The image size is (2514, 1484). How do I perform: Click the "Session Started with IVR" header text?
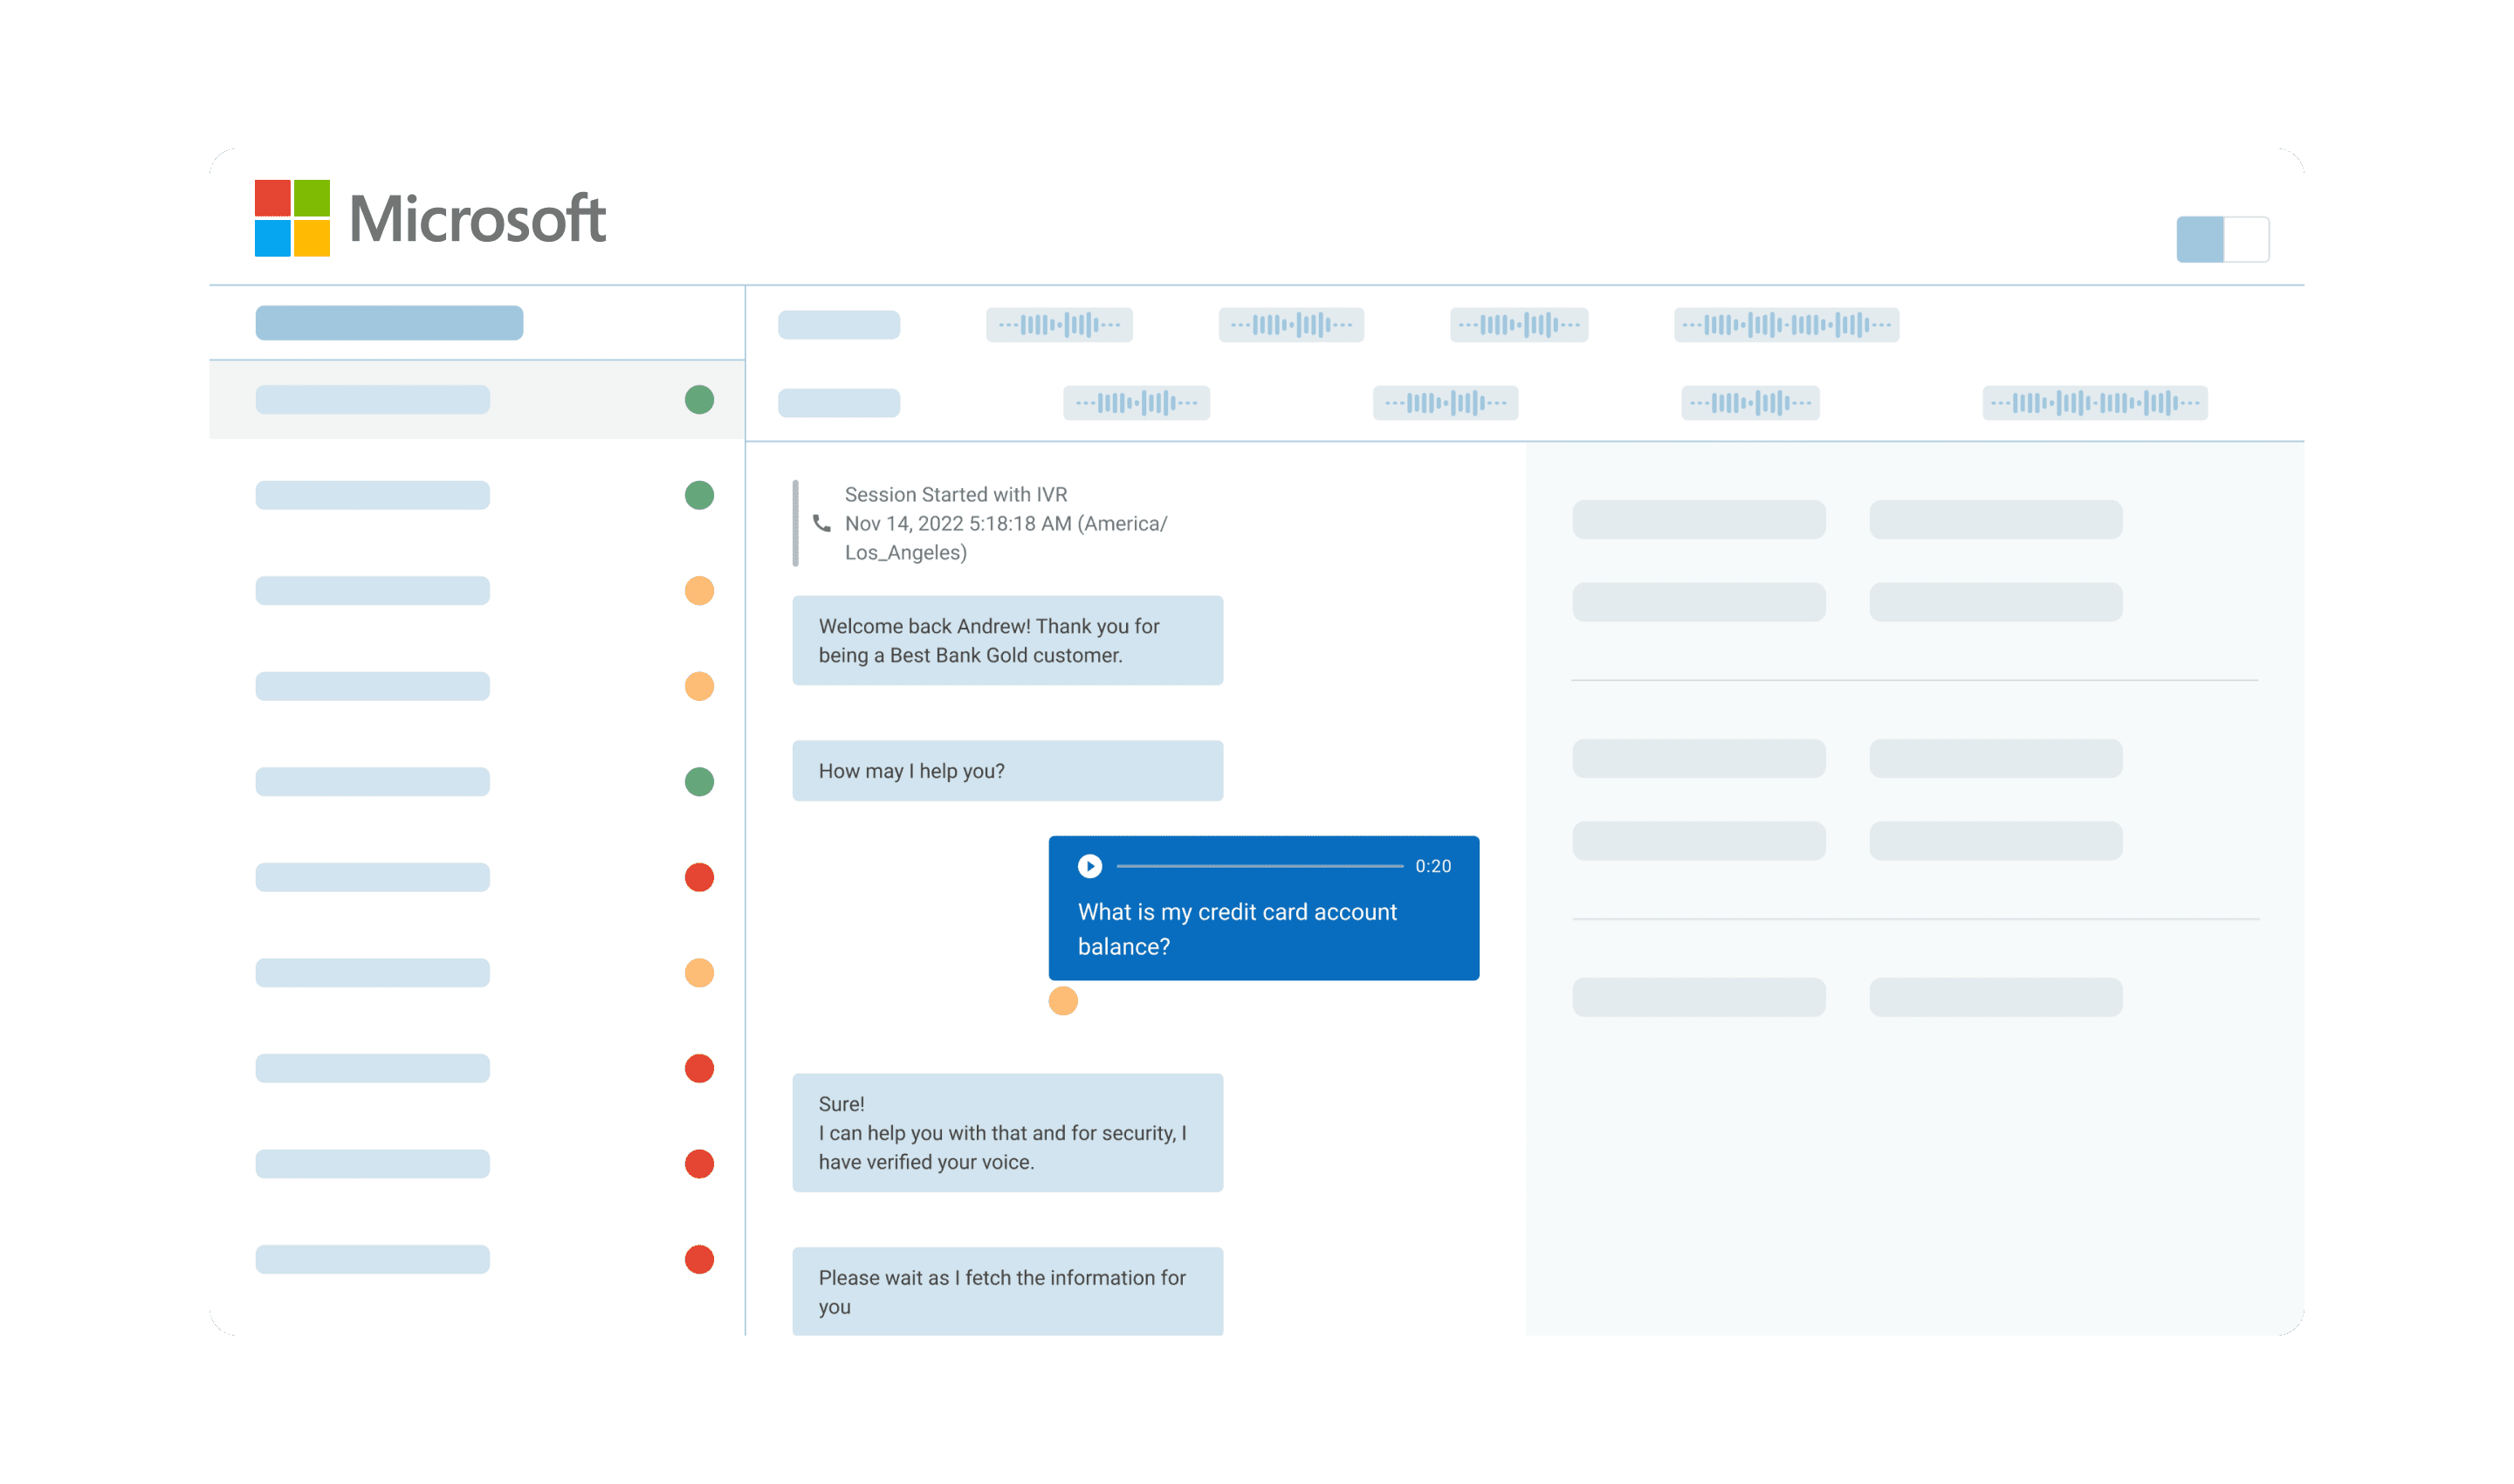[x=955, y=494]
